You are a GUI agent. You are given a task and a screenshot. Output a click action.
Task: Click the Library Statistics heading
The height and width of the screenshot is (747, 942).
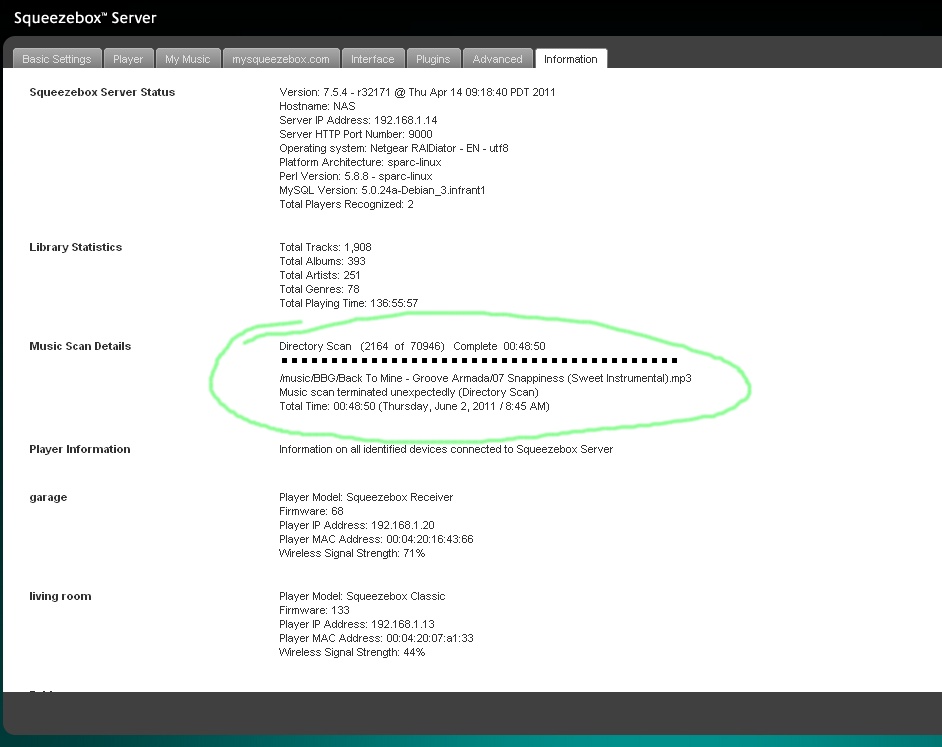click(x=76, y=247)
